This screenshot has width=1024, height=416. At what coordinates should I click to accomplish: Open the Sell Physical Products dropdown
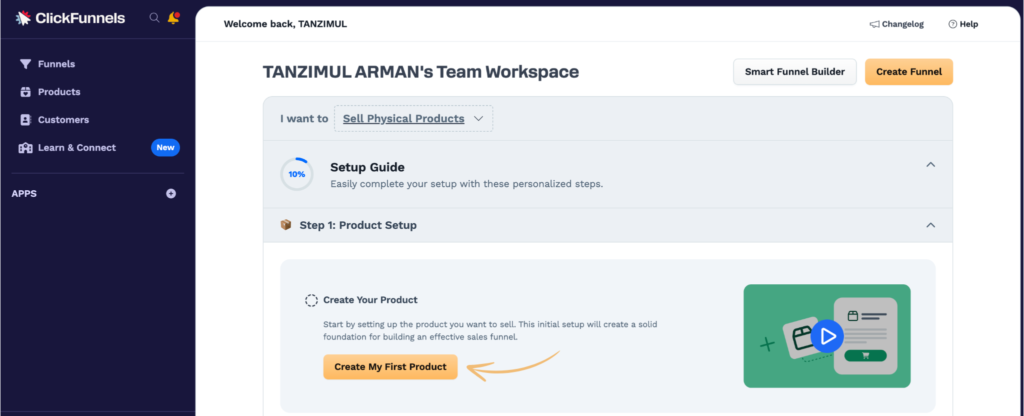413,119
